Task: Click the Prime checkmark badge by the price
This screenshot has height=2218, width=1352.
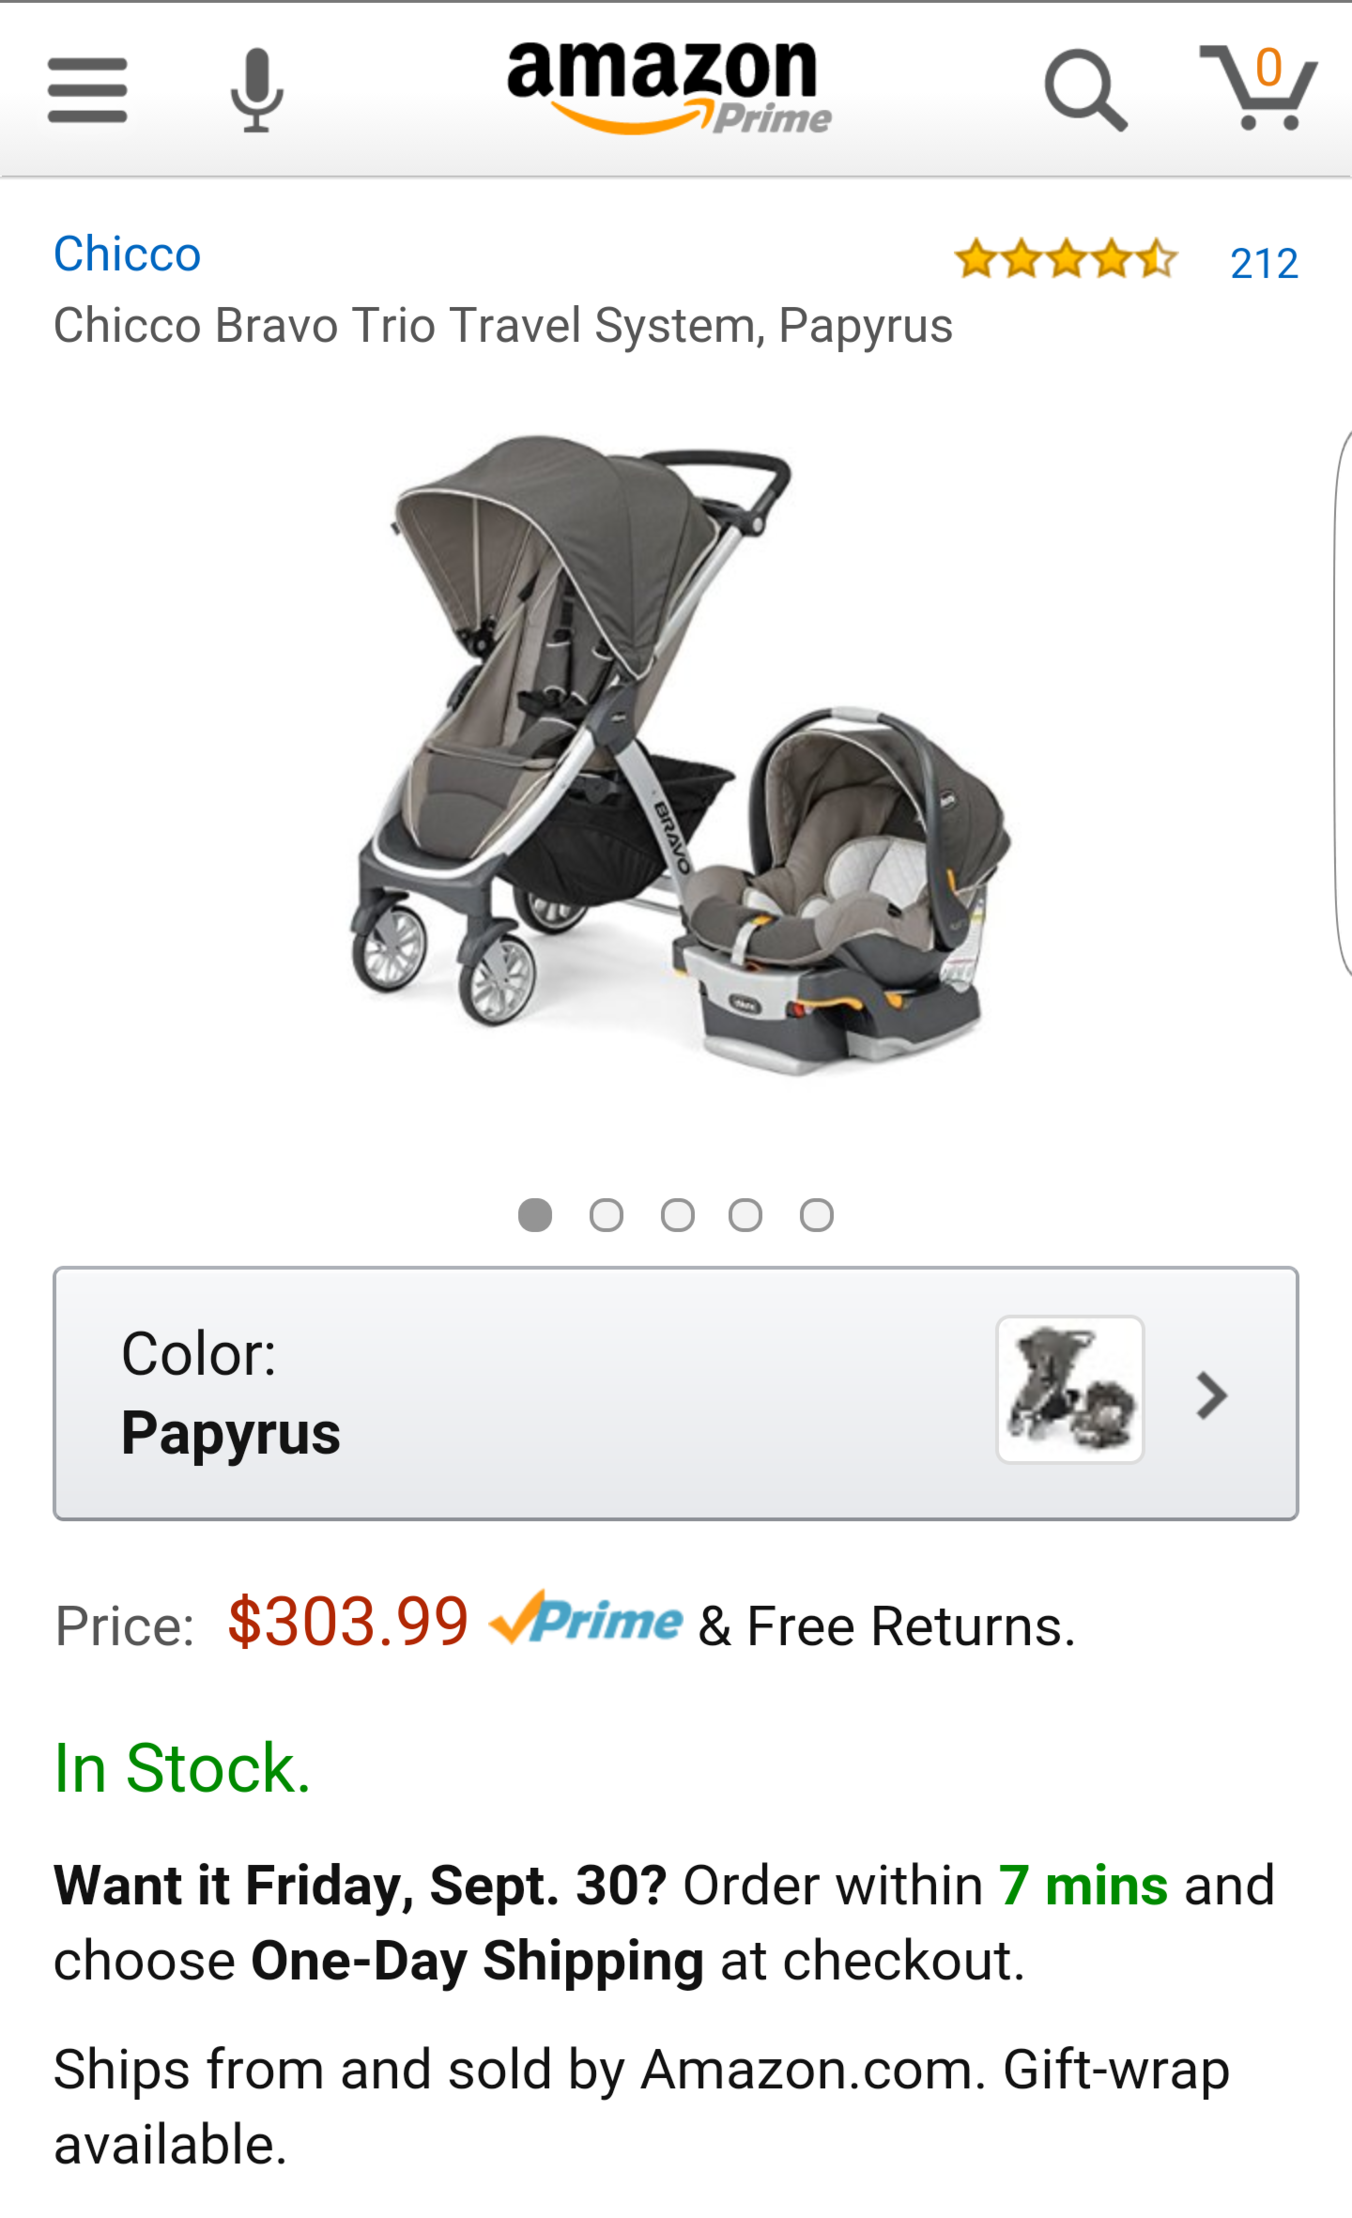Action: [586, 1618]
